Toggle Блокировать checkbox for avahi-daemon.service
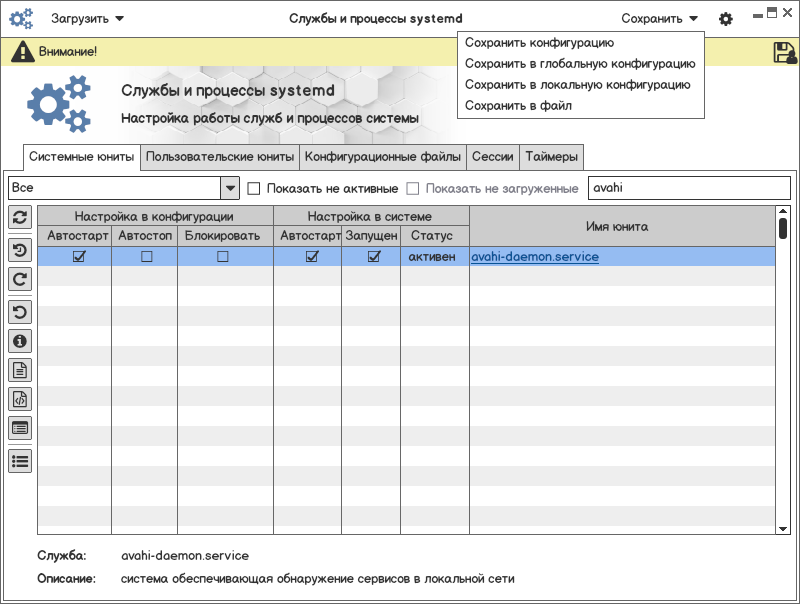This screenshot has width=800, height=604. 223,257
